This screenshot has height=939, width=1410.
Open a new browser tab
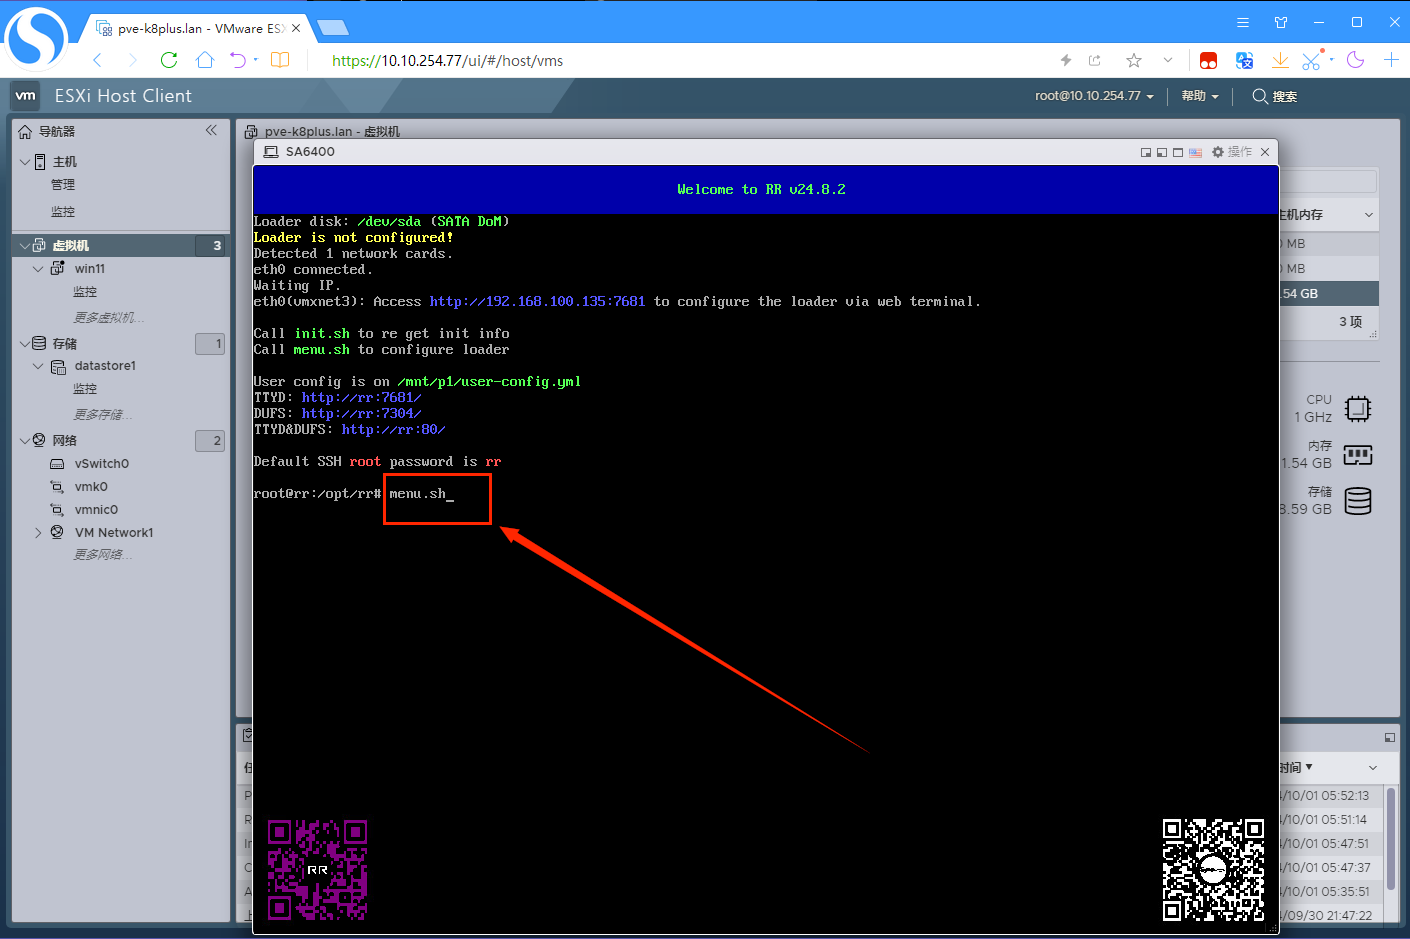pos(333,28)
